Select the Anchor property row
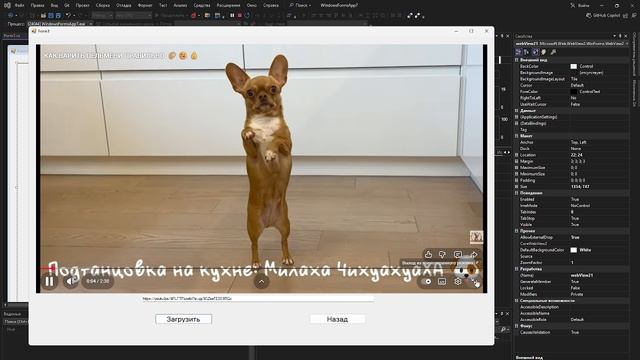This screenshot has width=640, height=360. [572, 142]
